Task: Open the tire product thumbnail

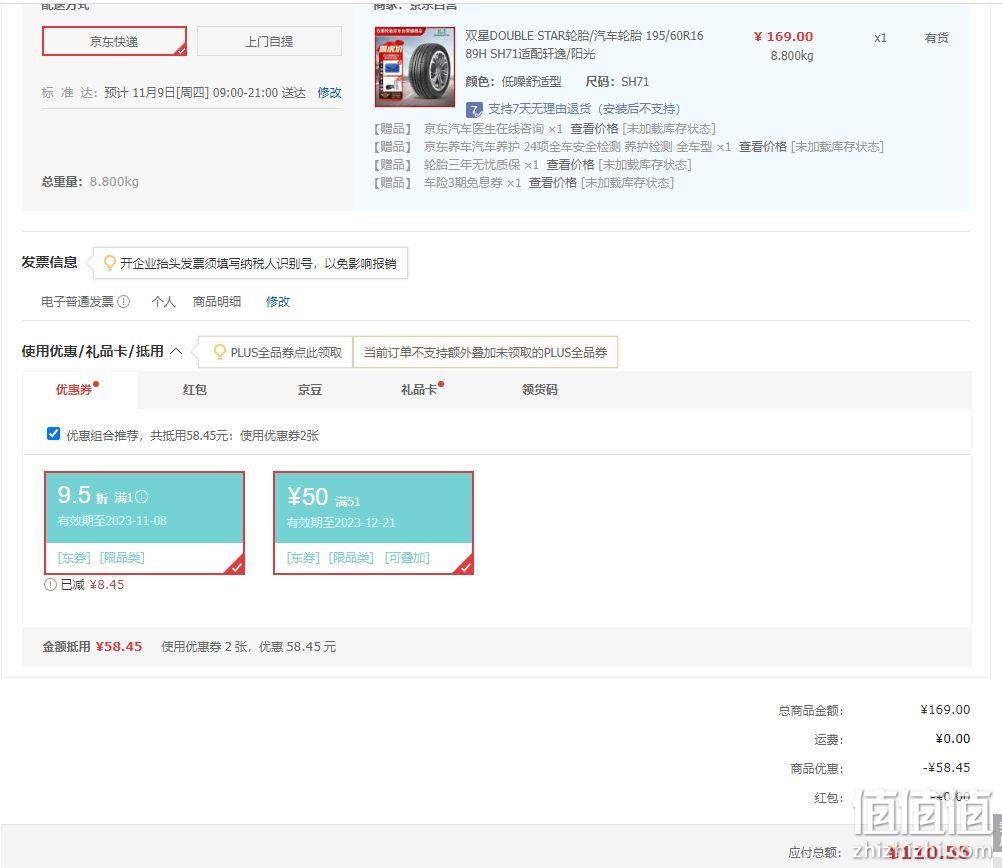Action: click(415, 66)
